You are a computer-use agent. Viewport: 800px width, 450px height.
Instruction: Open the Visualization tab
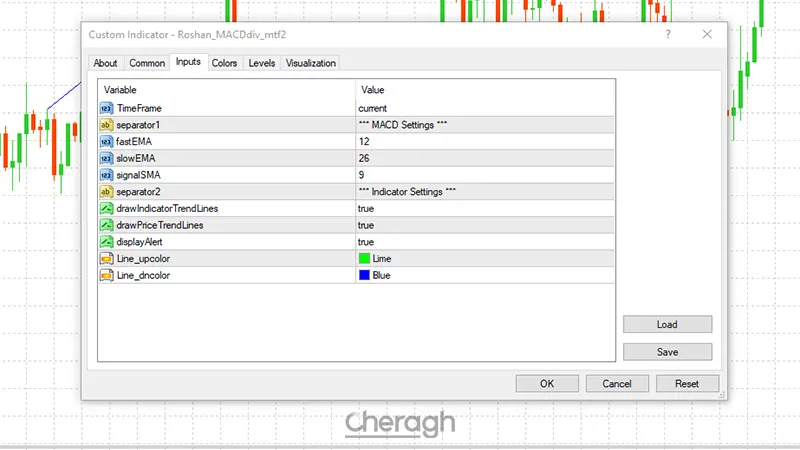[x=311, y=63]
